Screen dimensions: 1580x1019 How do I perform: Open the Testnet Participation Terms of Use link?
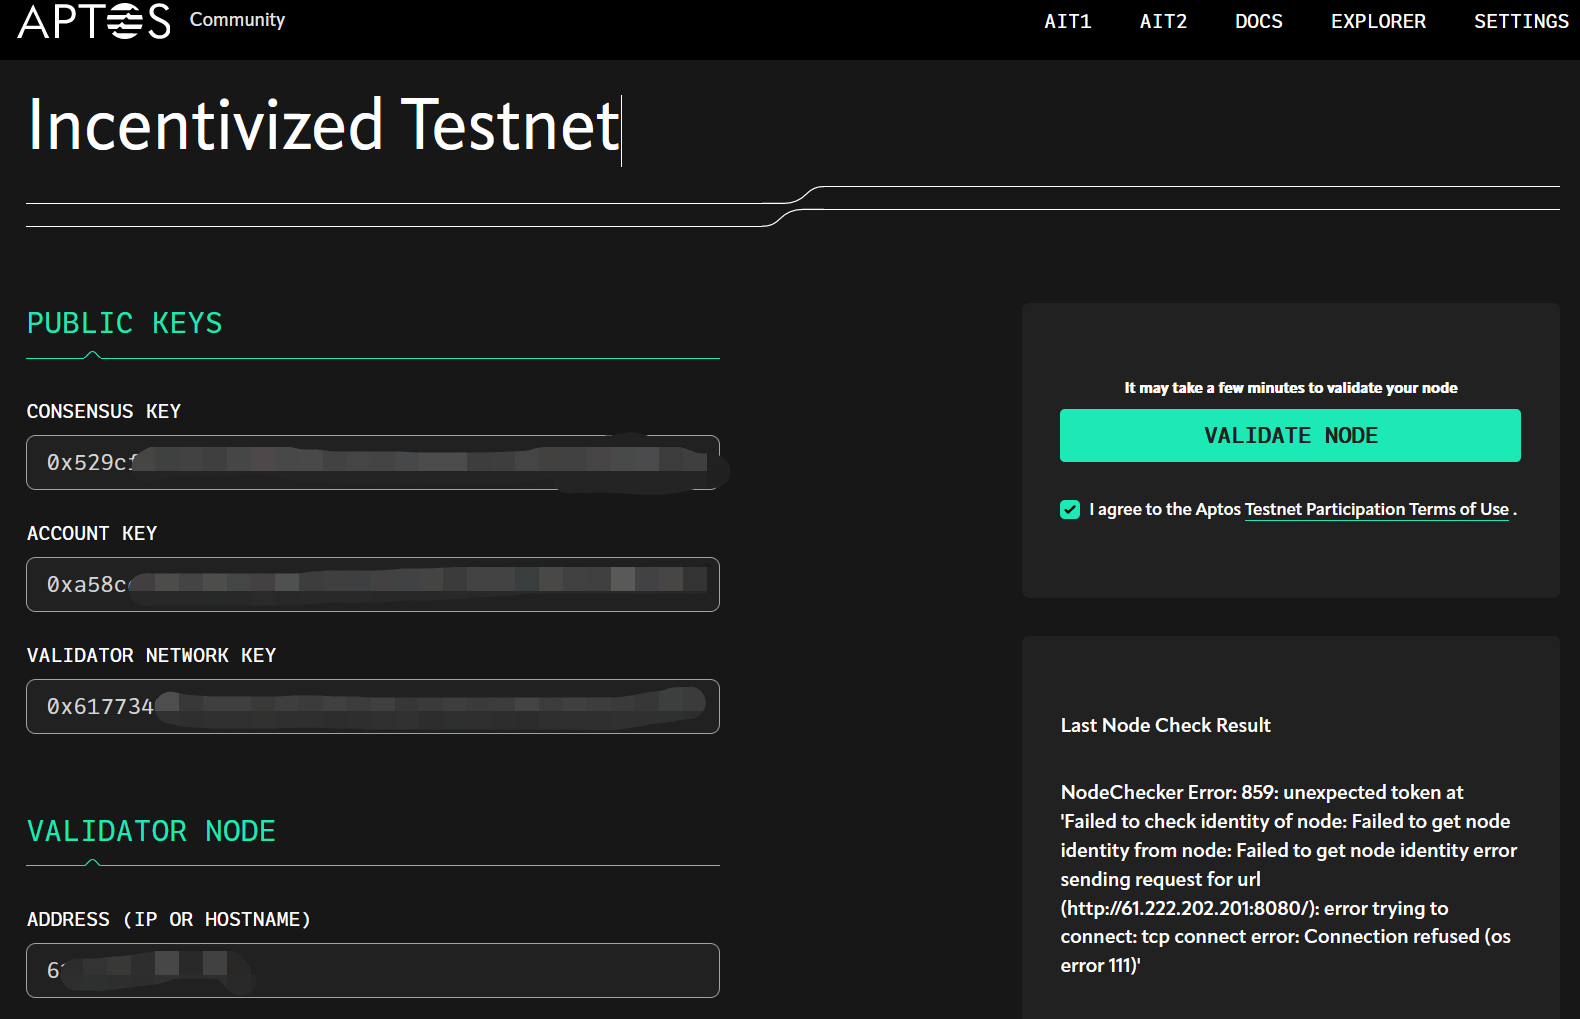tap(1376, 509)
